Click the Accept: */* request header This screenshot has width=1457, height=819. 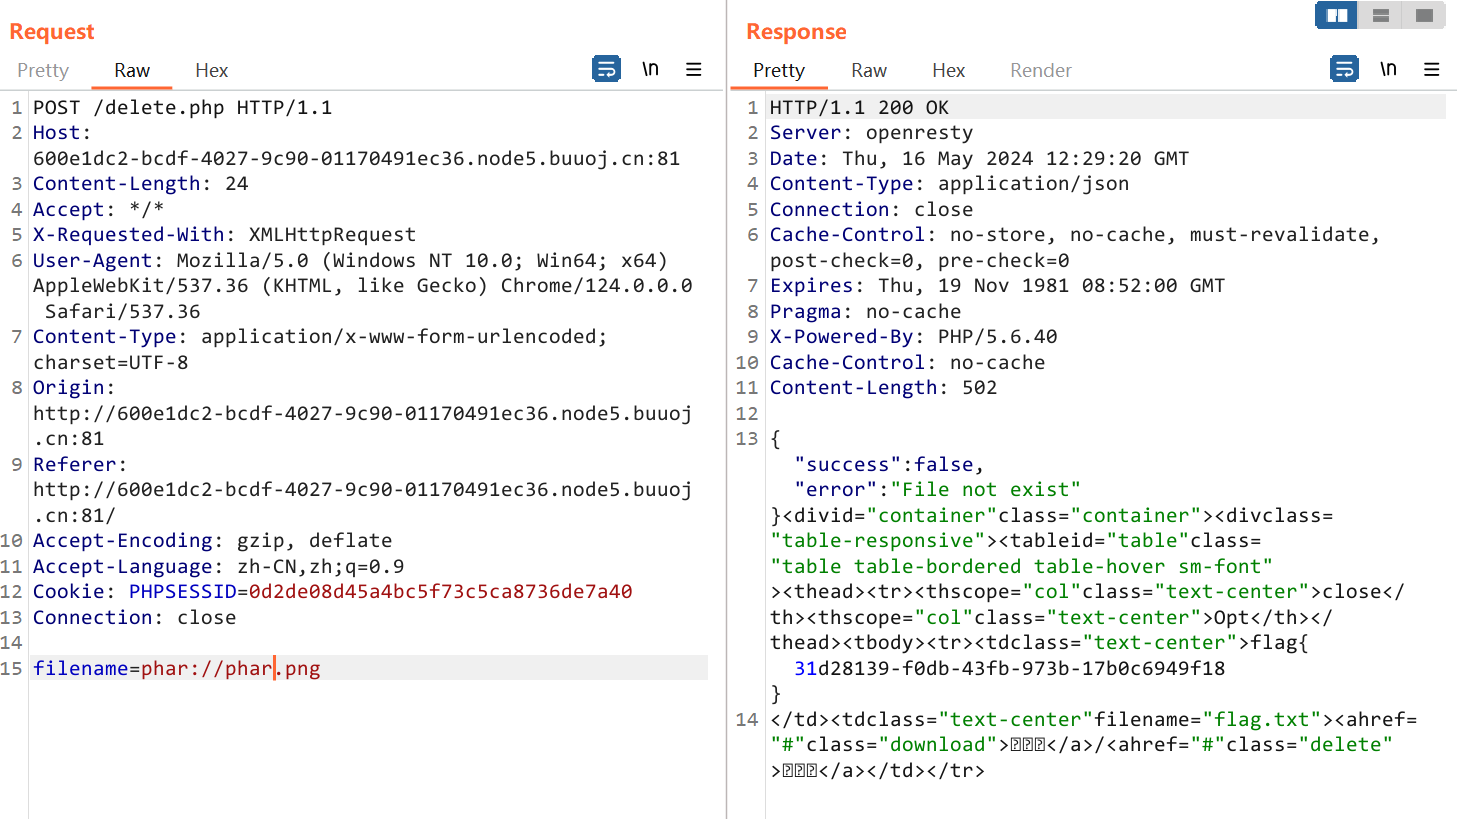(99, 209)
